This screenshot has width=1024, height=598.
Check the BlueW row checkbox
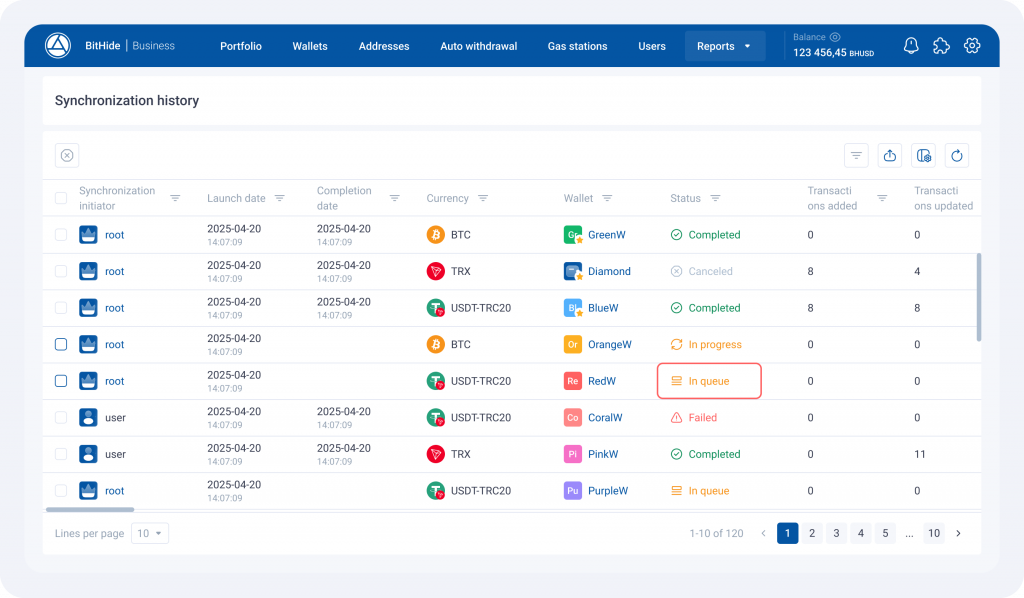(x=61, y=307)
